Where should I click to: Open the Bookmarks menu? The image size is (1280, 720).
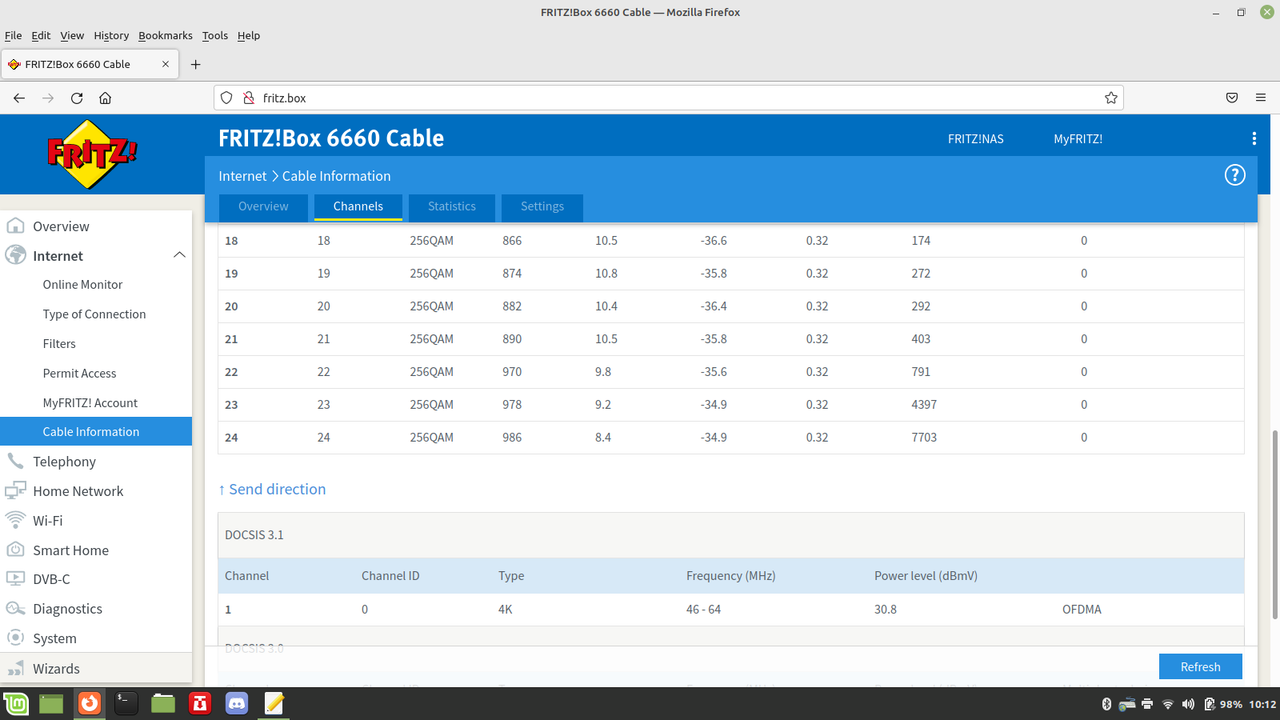tap(165, 35)
